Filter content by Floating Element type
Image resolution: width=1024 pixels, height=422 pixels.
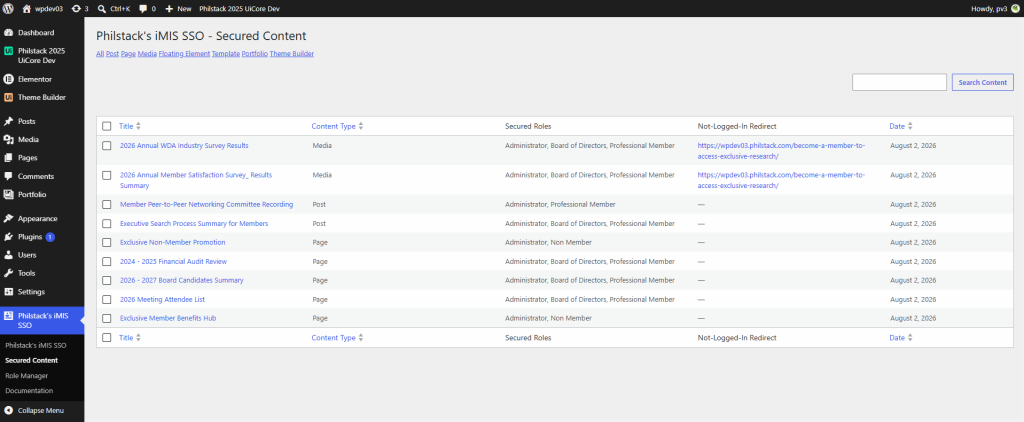184,54
